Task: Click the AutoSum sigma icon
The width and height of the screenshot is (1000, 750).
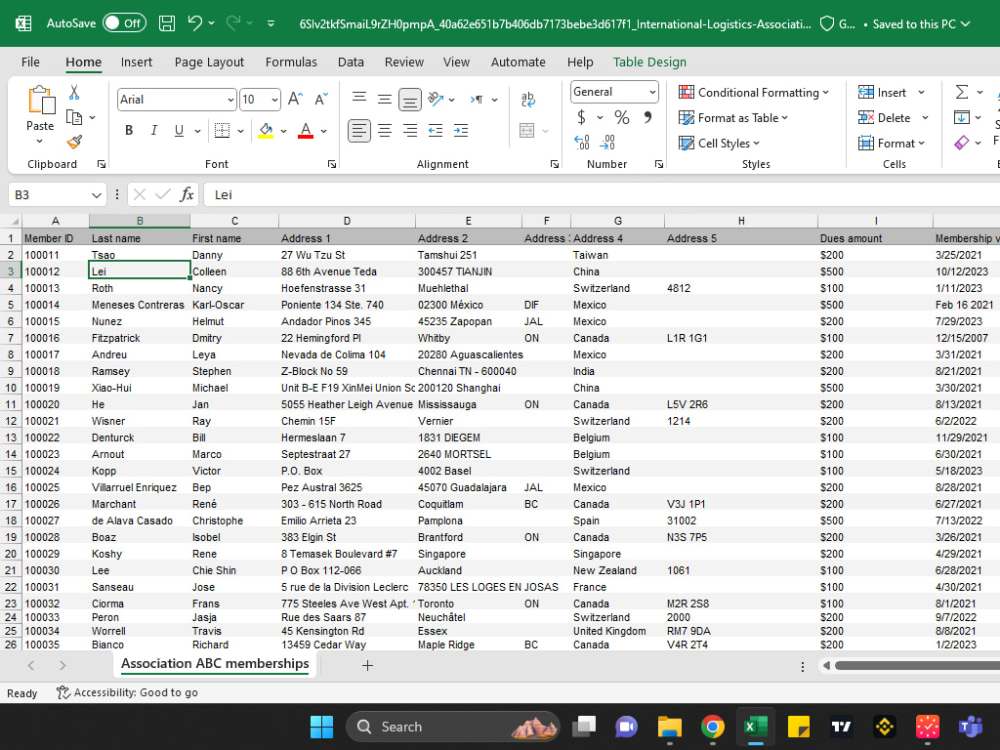Action: [962, 92]
